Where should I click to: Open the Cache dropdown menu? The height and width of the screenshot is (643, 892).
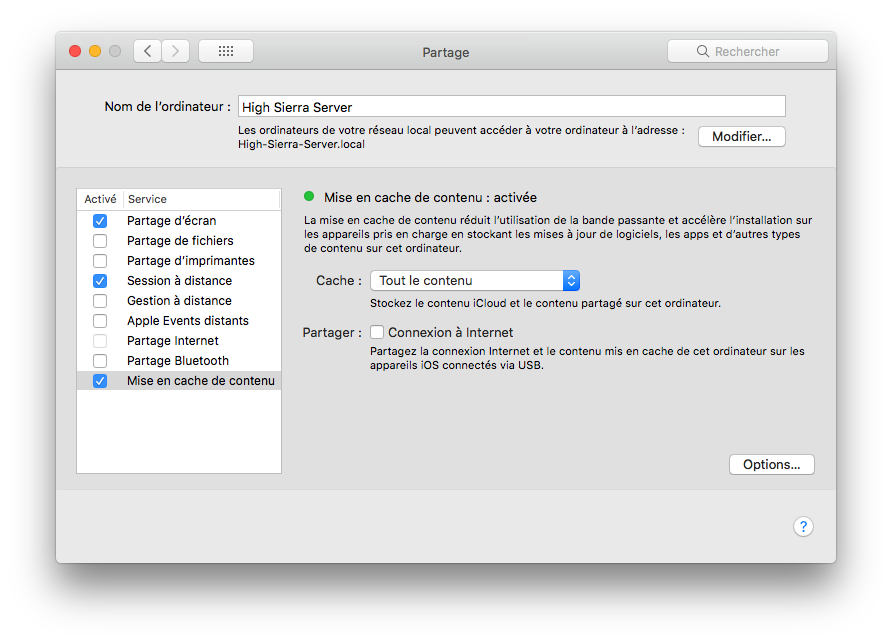point(474,281)
